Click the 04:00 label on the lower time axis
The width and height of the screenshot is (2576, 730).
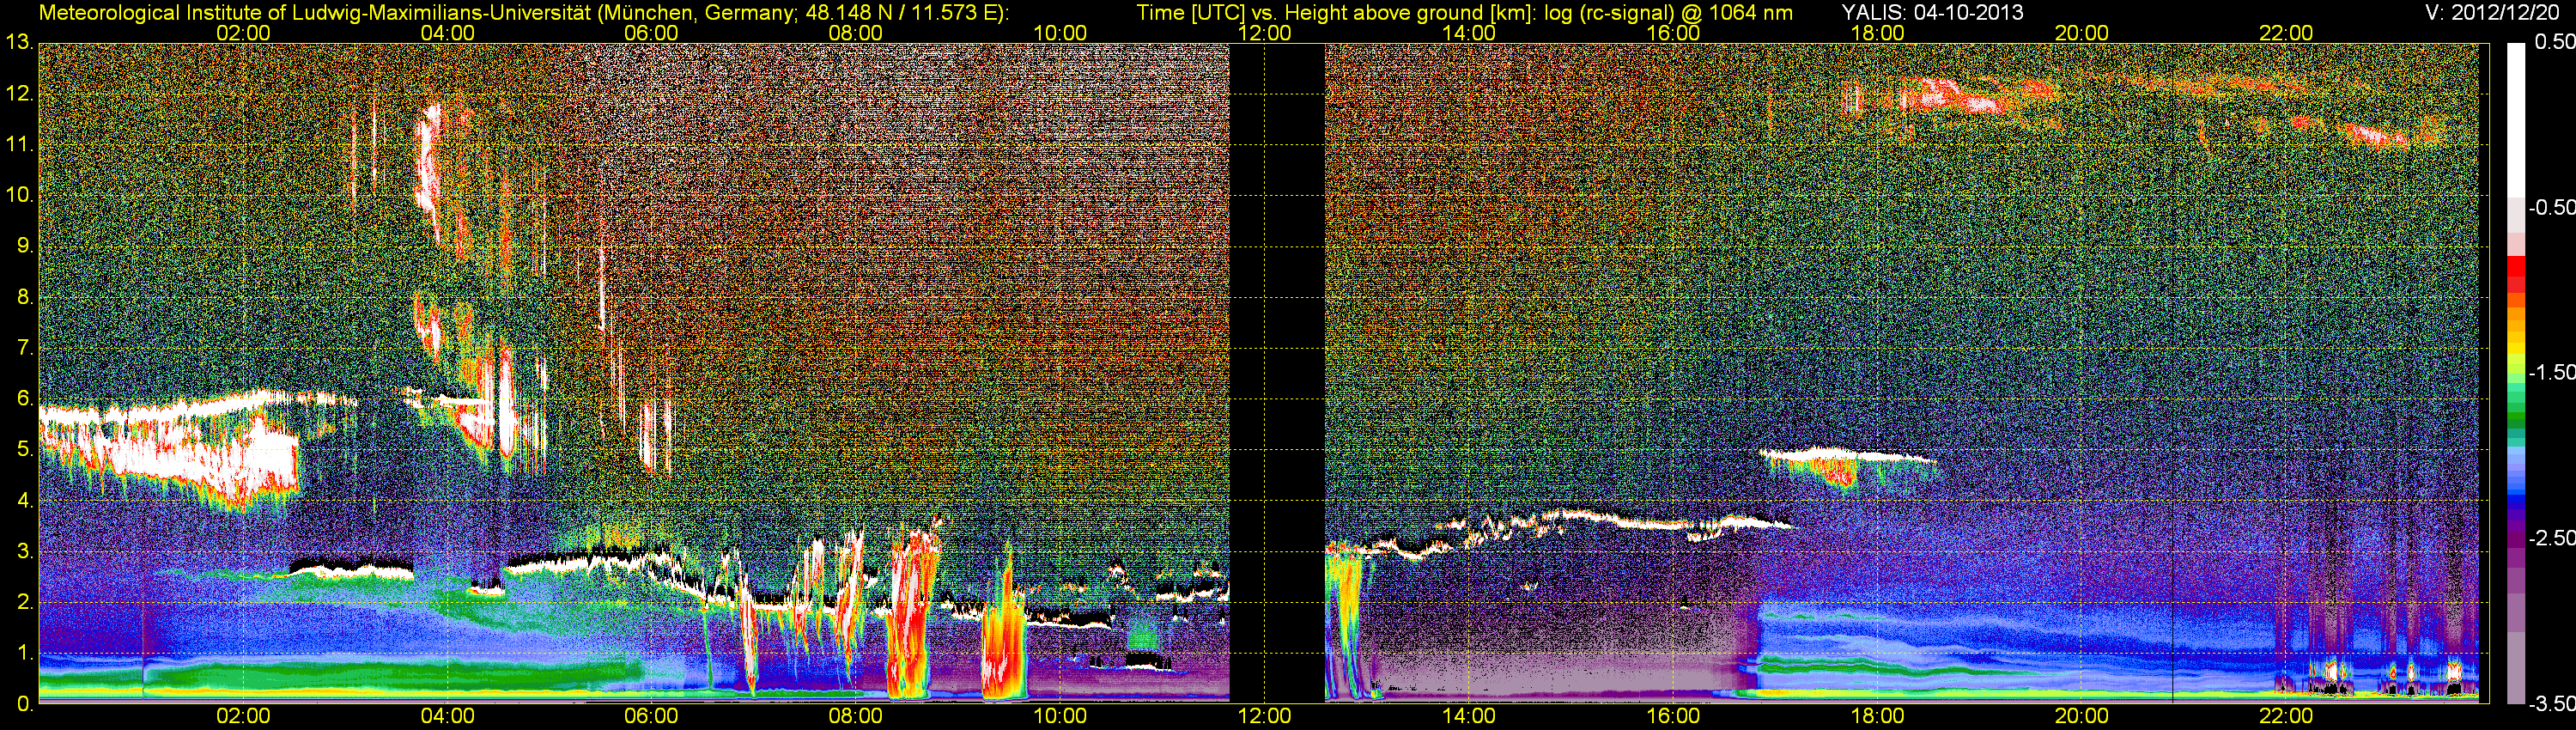click(447, 716)
